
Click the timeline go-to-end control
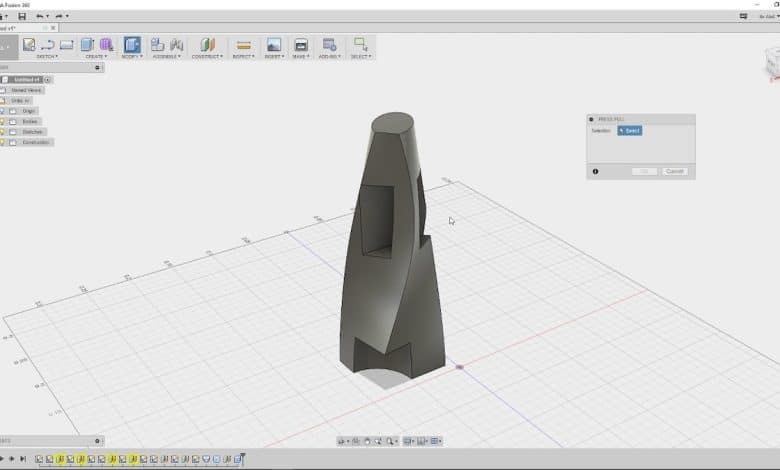pyautogui.click(x=23, y=459)
